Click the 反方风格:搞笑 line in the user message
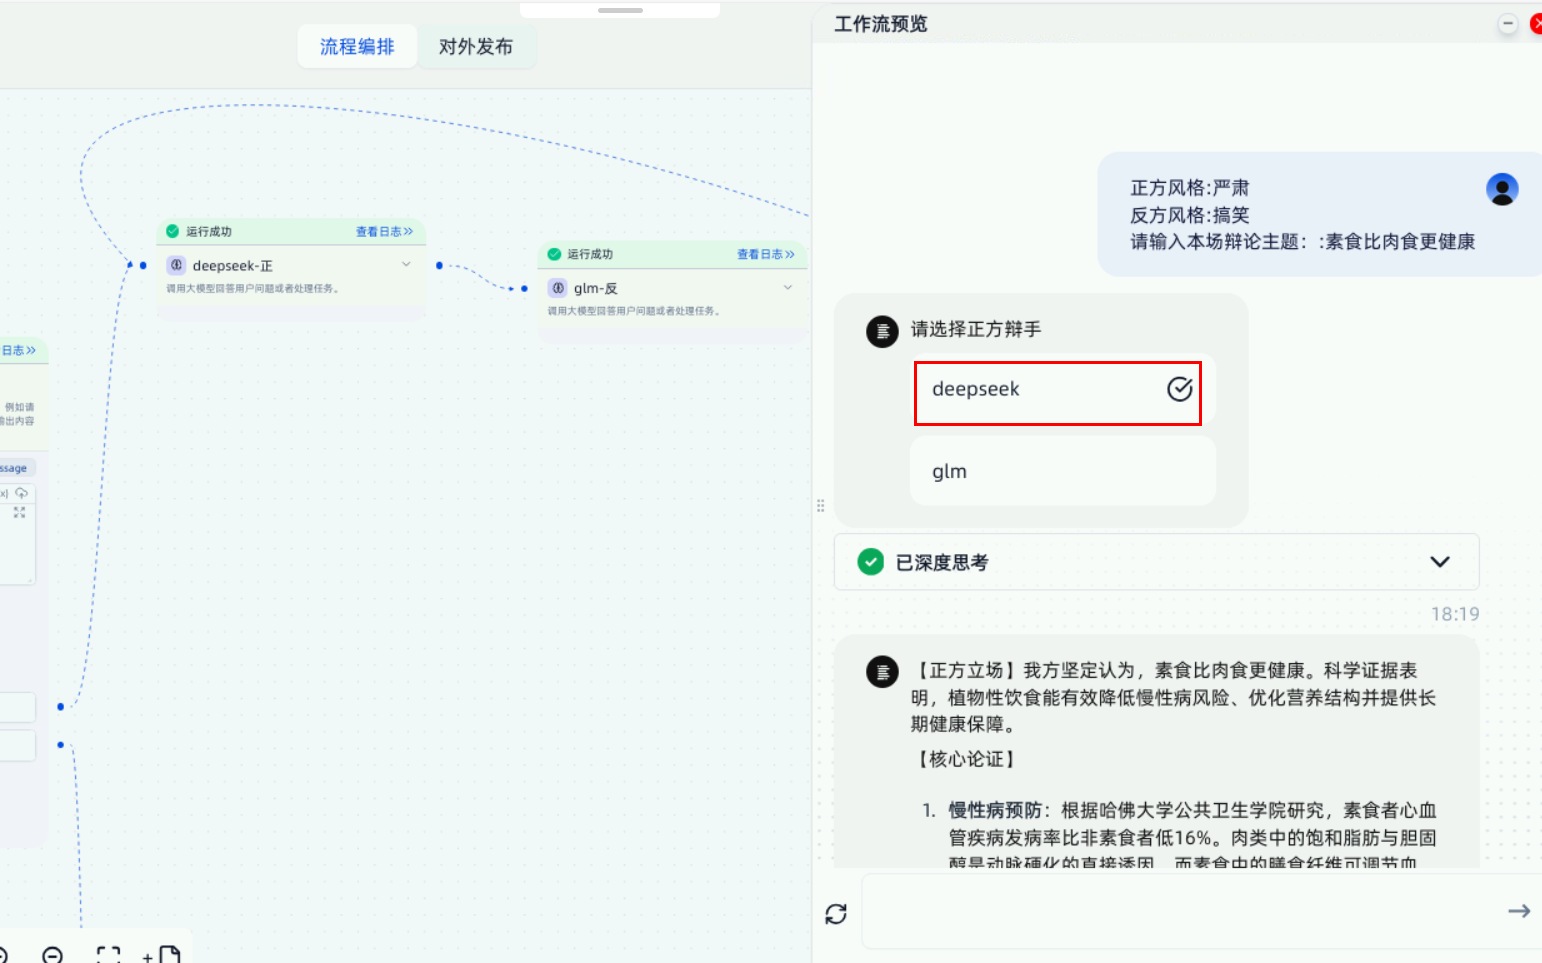Viewport: 1542px width, 963px height. coord(1190,215)
